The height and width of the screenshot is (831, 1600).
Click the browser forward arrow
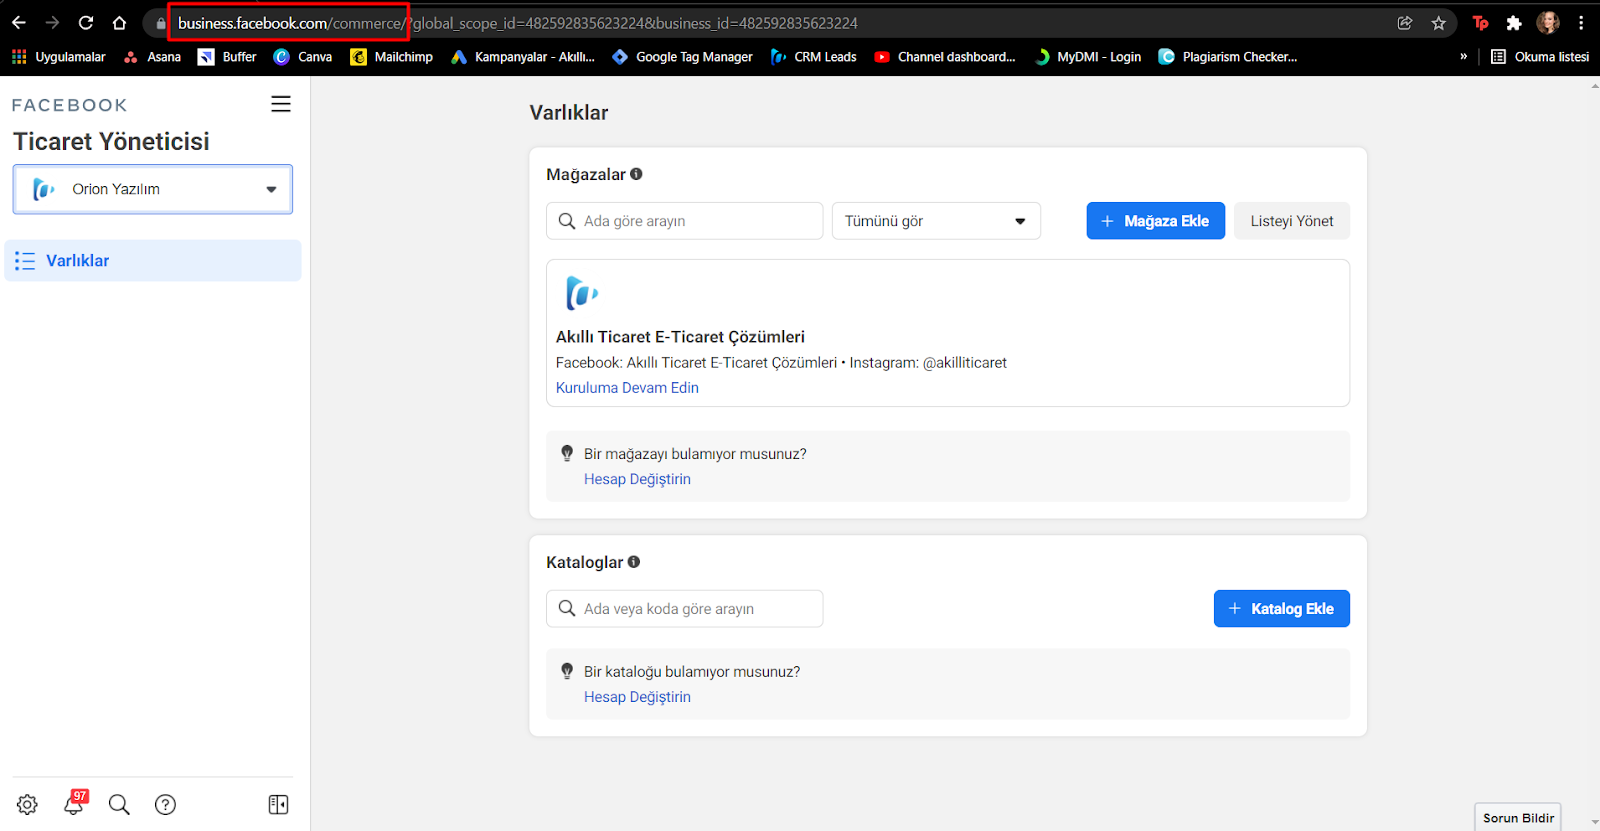click(x=52, y=23)
